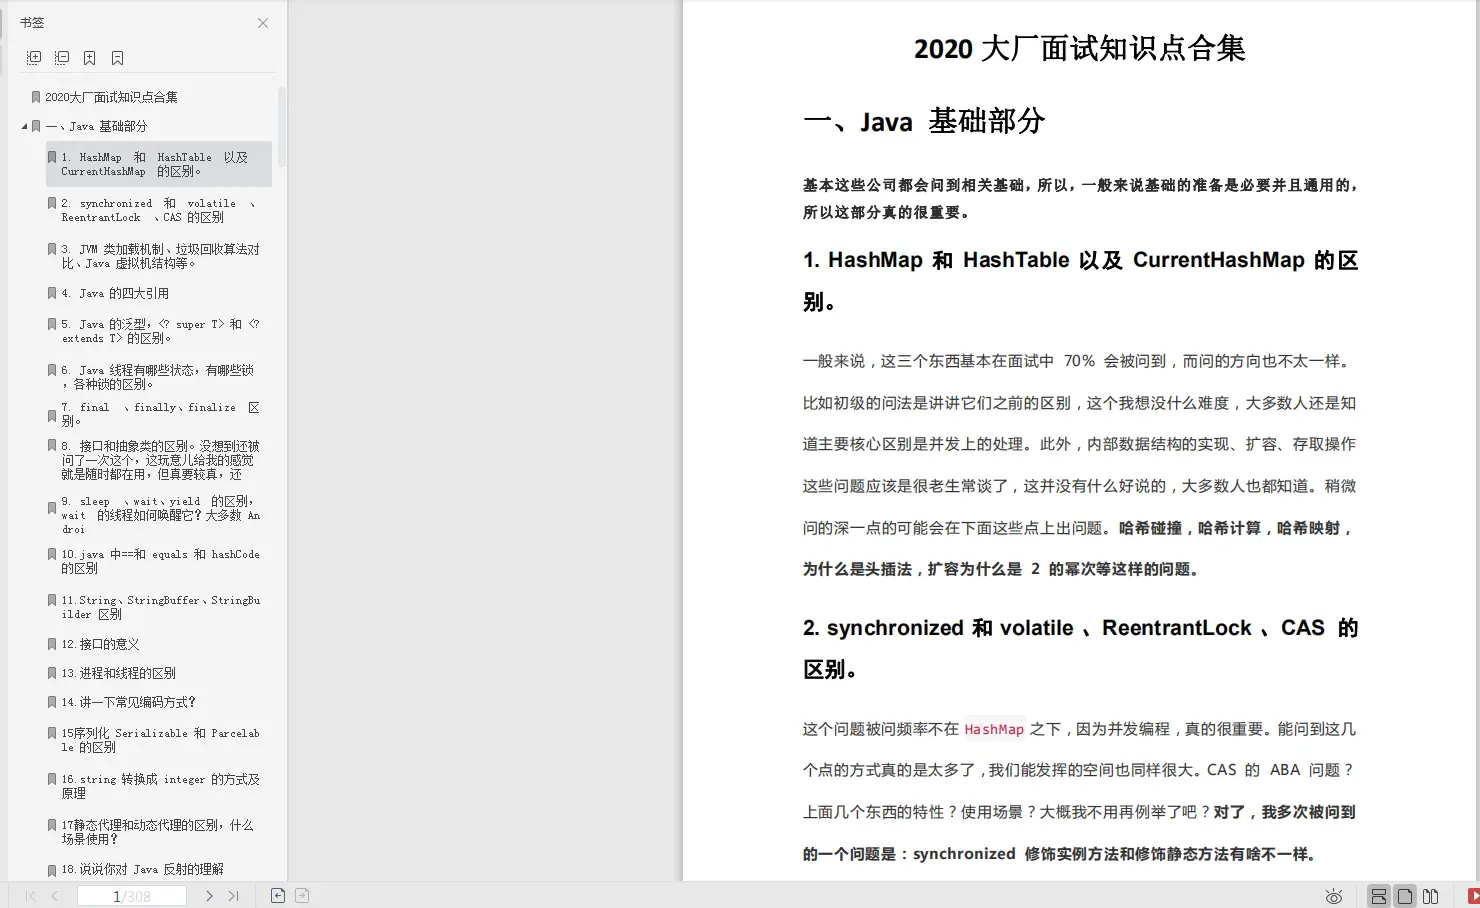Select bookmark 8. 接口和抽象类的区别

point(159,460)
